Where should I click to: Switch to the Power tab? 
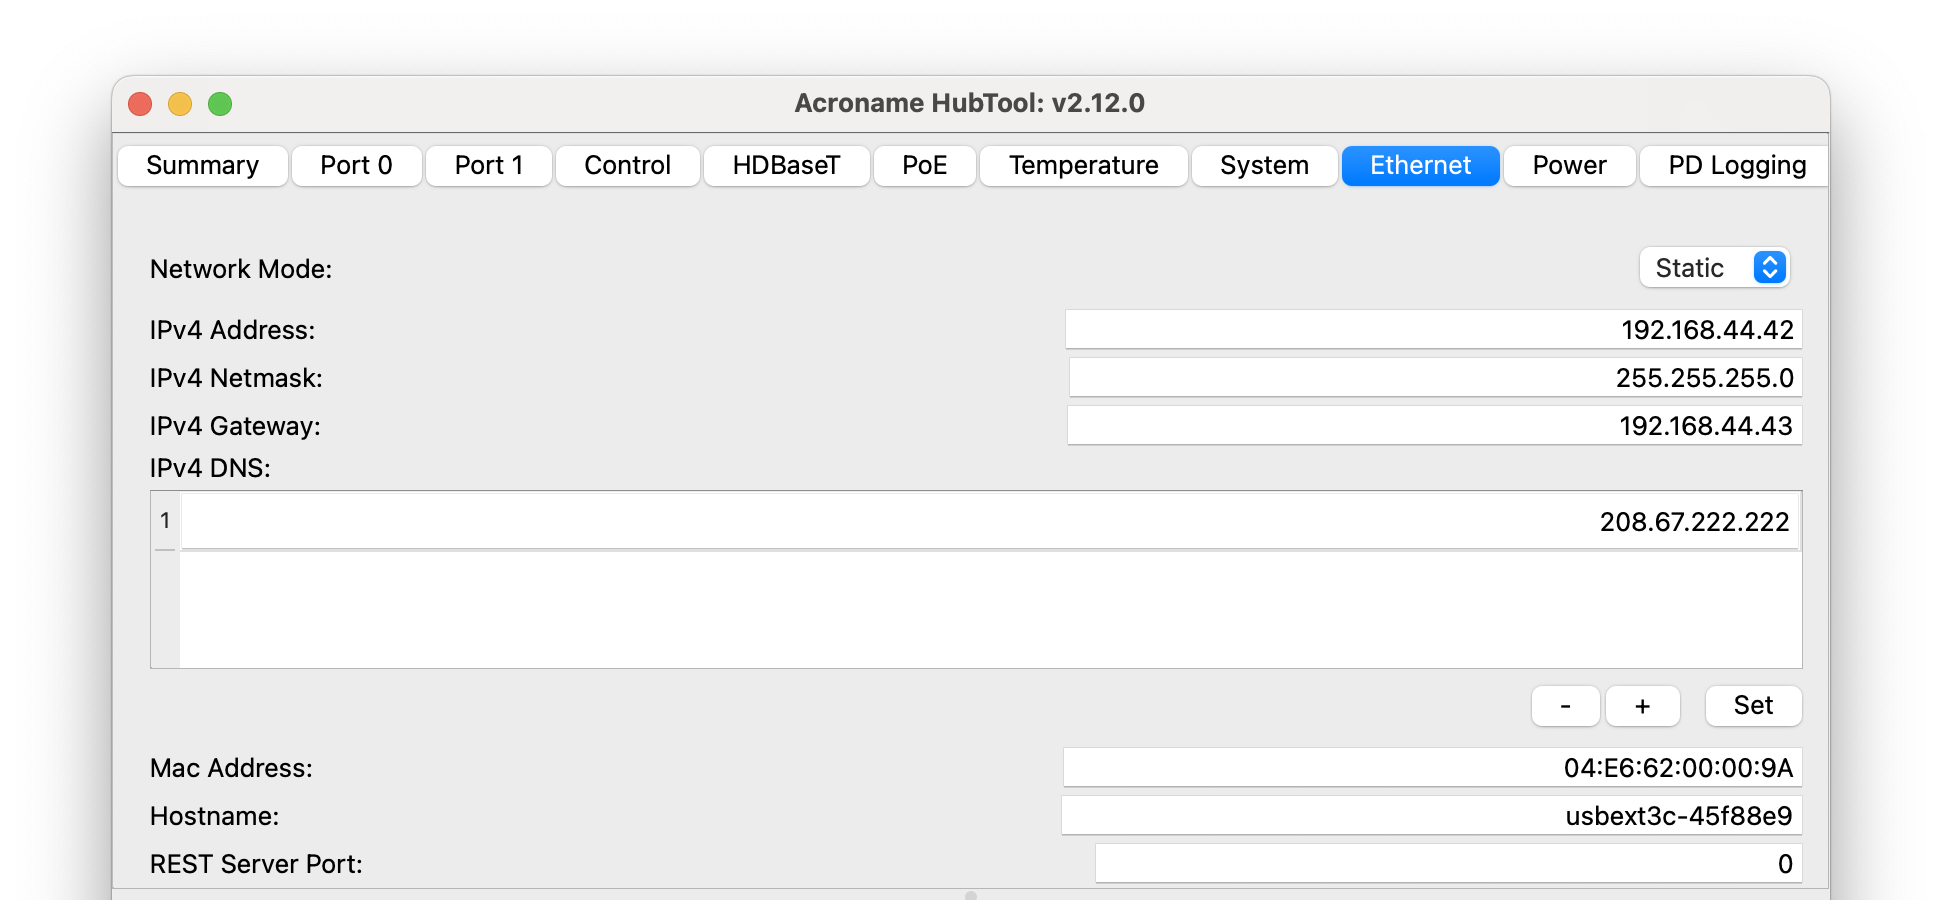[x=1569, y=166]
